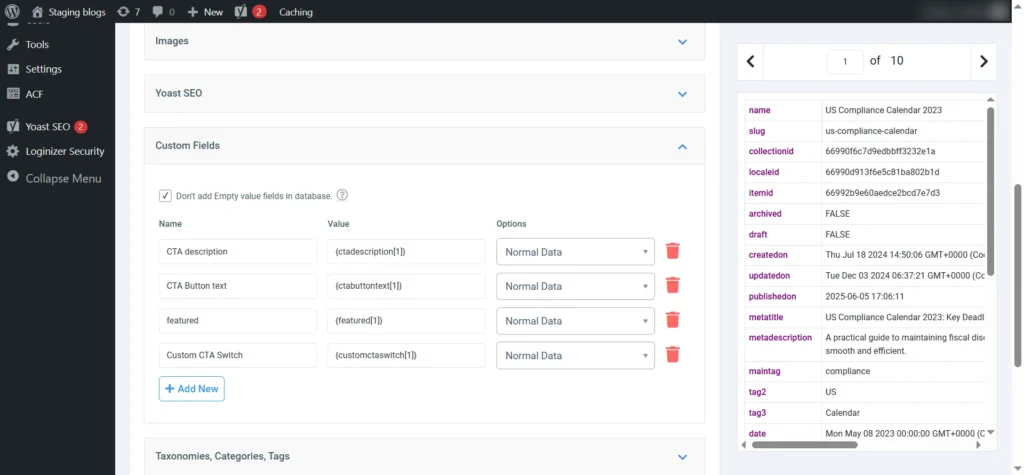The width and height of the screenshot is (1024, 475).
Task: Click the WordPress logo in admin bar
Action: [12, 12]
